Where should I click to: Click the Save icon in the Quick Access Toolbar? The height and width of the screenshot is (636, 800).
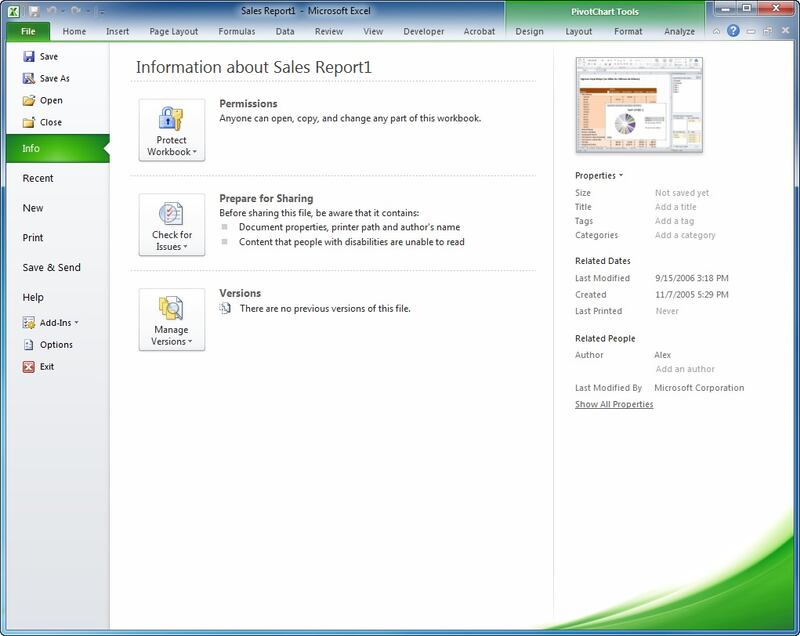point(34,11)
